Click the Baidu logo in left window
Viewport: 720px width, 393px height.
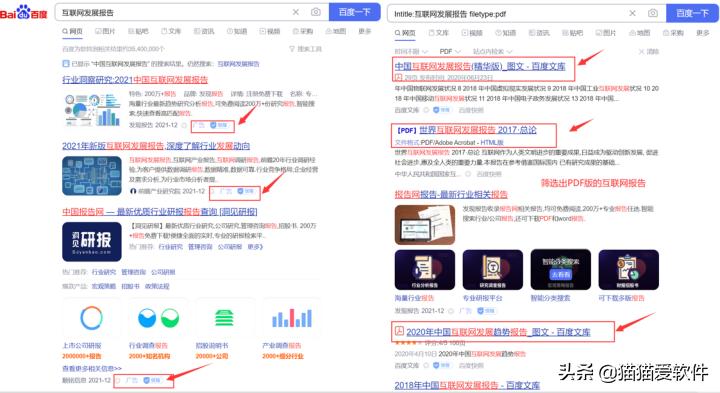[23, 12]
